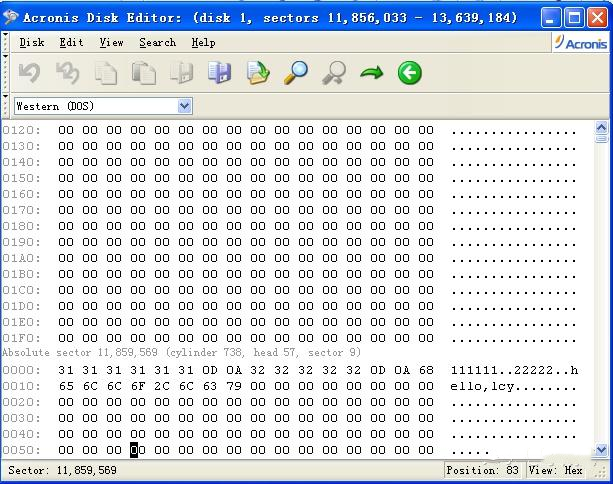Open the Disk menu
The image size is (613, 484).
pos(32,43)
